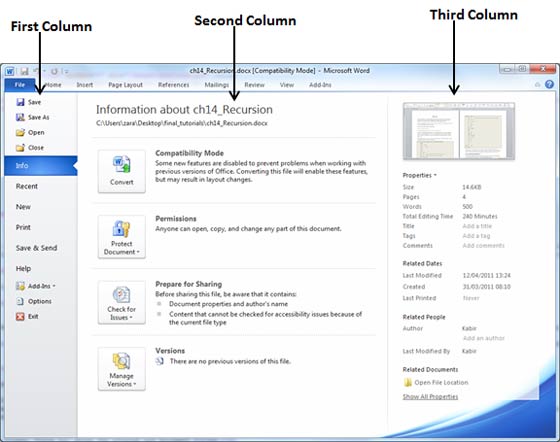
Task: Expand the Properties dropdown arrow
Action: [x=435, y=175]
